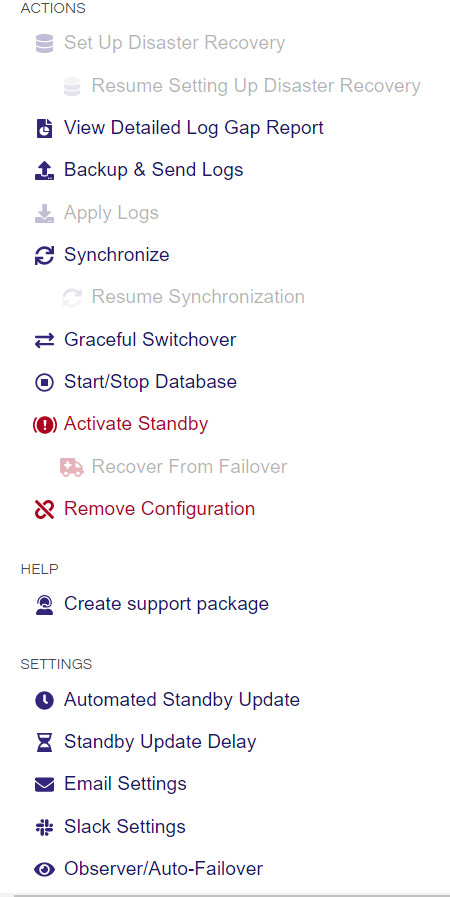Click the Synchronize circular arrows icon
Image resolution: width=450 pixels, height=897 pixels.
pos(45,255)
